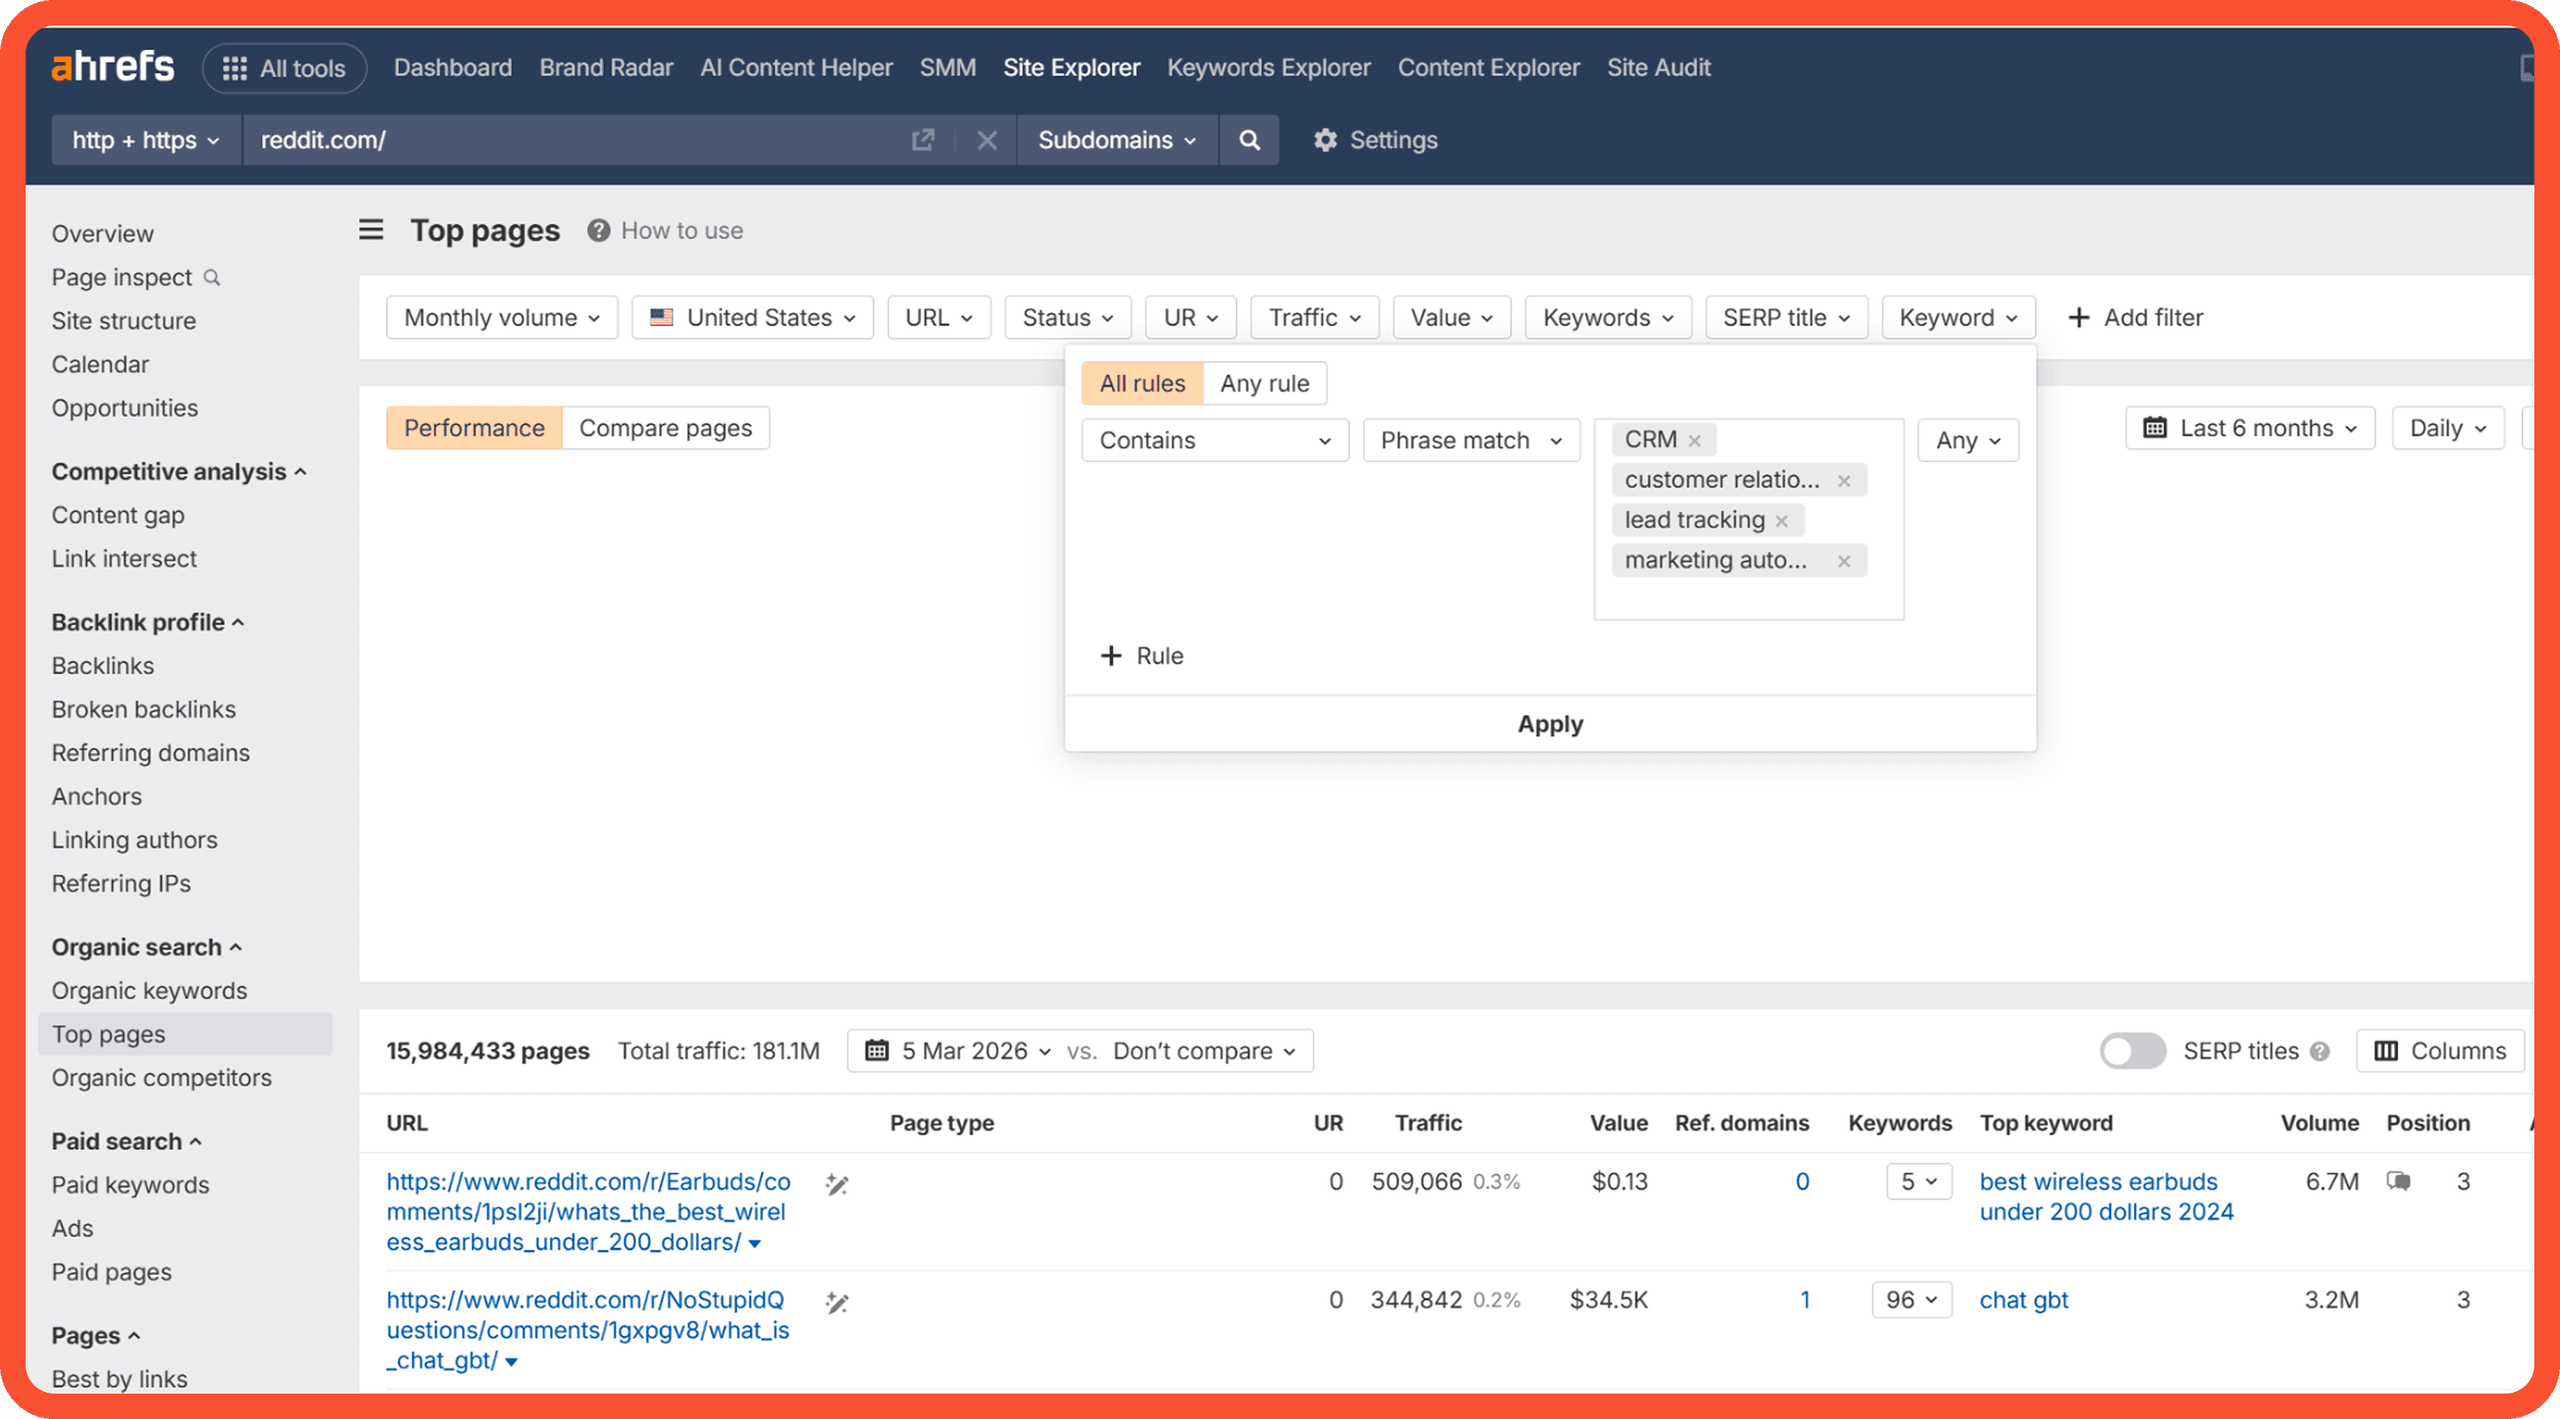
Task: Open the Contains rule dropdown
Action: coord(1215,440)
